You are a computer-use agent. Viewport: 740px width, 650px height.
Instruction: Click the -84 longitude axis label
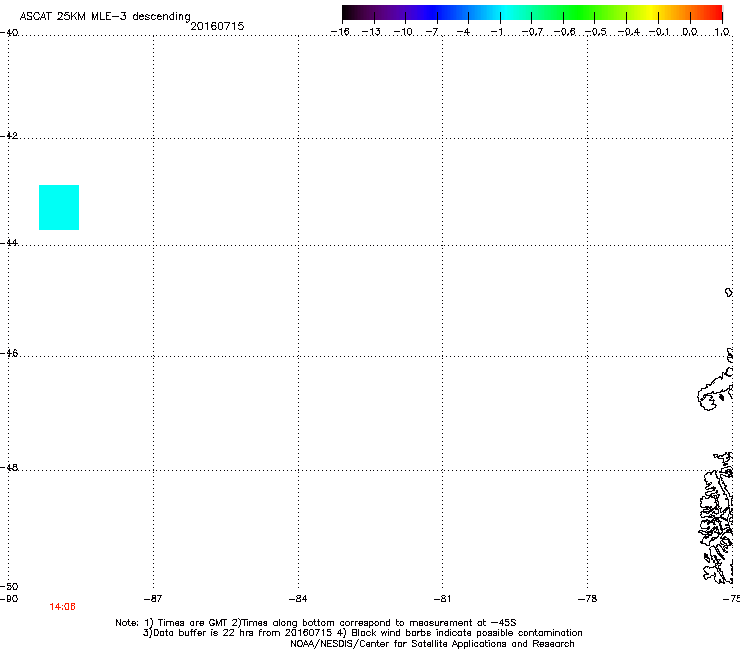pyautogui.click(x=298, y=599)
